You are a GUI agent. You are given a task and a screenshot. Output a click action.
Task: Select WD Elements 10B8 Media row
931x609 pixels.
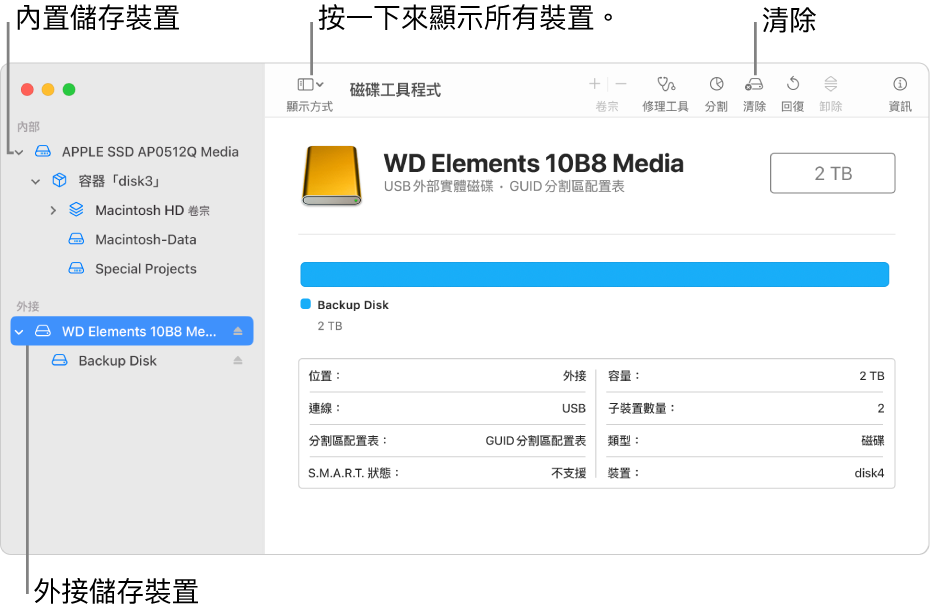(132, 331)
